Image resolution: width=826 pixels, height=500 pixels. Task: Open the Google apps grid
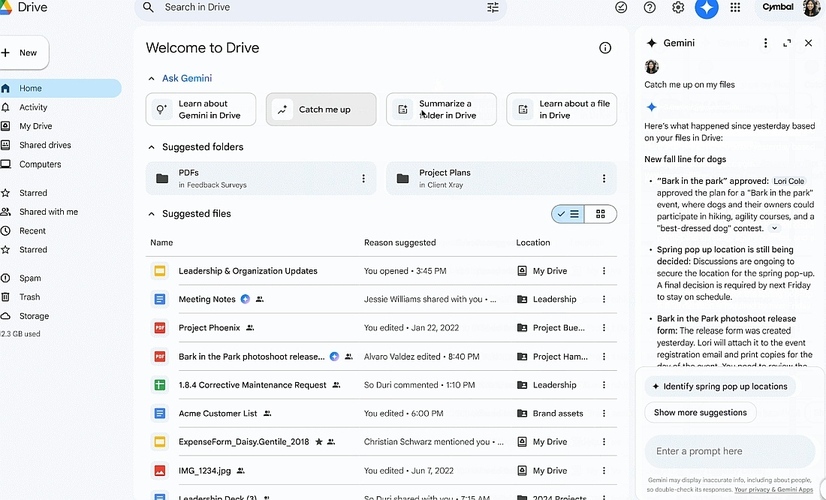[x=735, y=7]
